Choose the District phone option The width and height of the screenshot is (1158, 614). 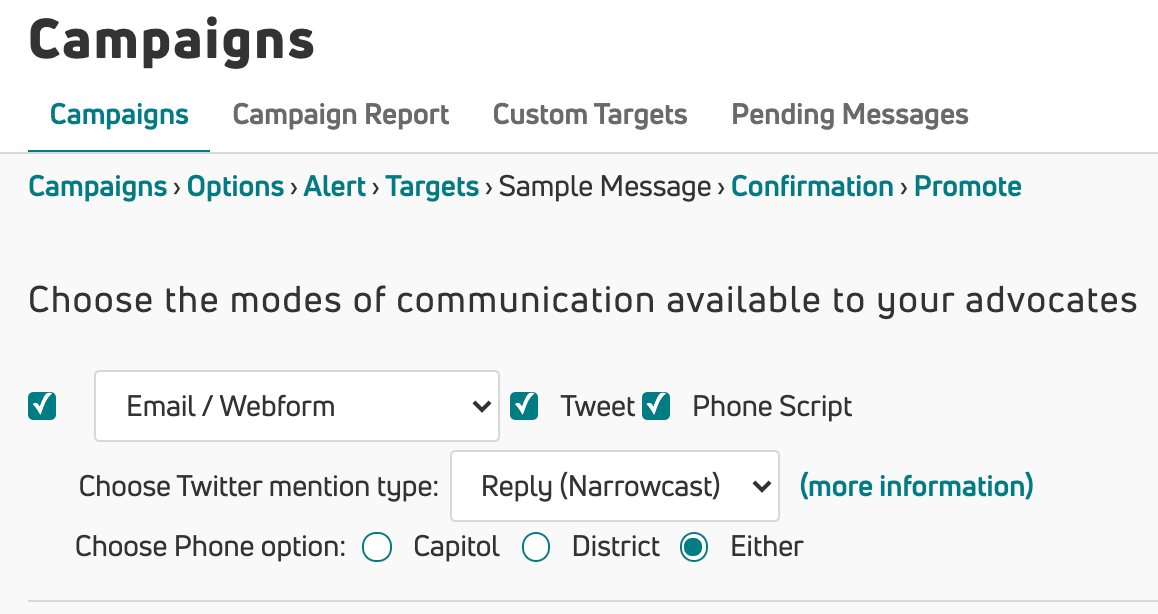click(537, 548)
